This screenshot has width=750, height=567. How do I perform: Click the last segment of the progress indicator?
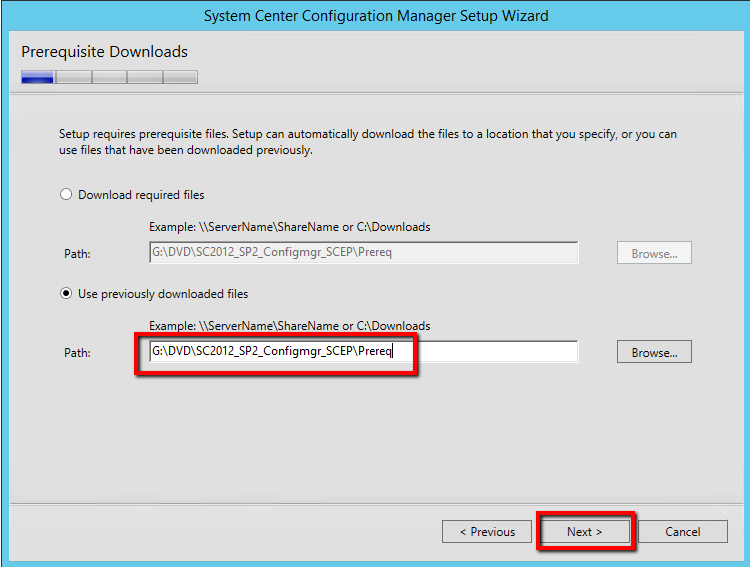coord(180,77)
